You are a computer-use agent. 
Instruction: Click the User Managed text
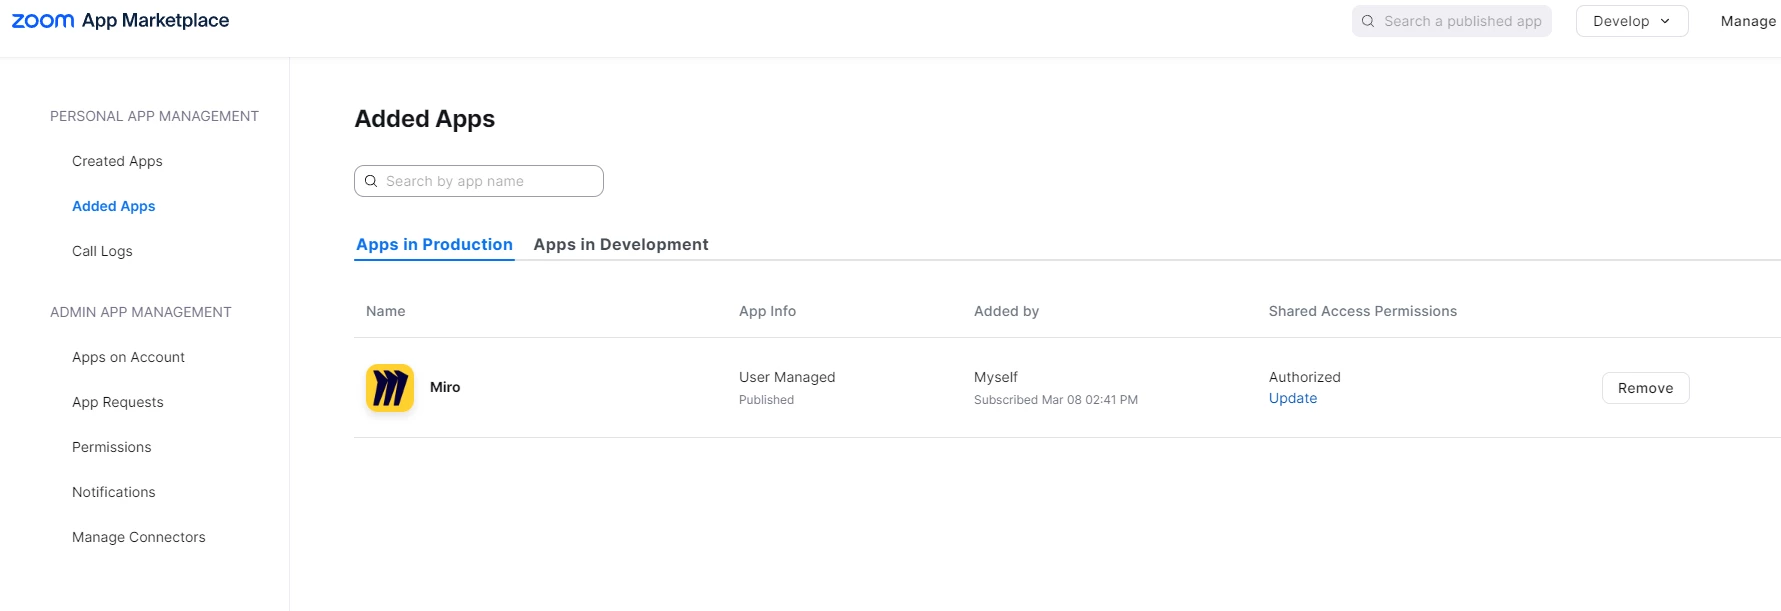787,377
